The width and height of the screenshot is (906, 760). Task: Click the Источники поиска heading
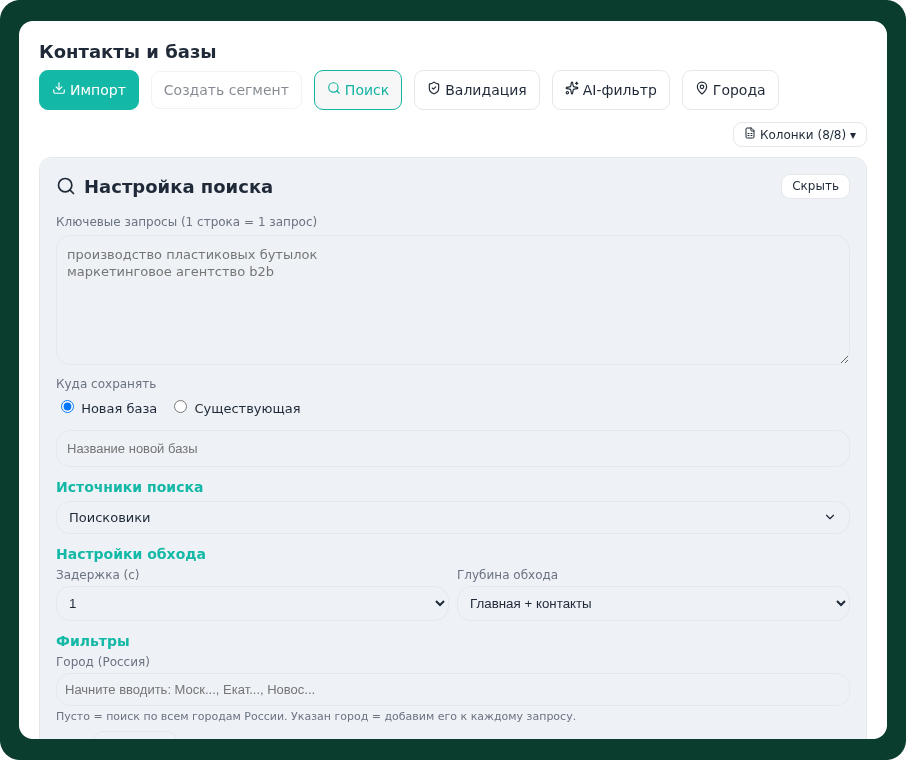(x=129, y=487)
